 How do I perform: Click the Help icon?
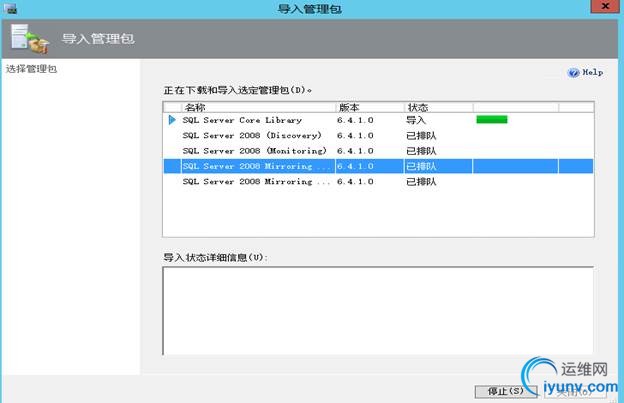tap(573, 72)
